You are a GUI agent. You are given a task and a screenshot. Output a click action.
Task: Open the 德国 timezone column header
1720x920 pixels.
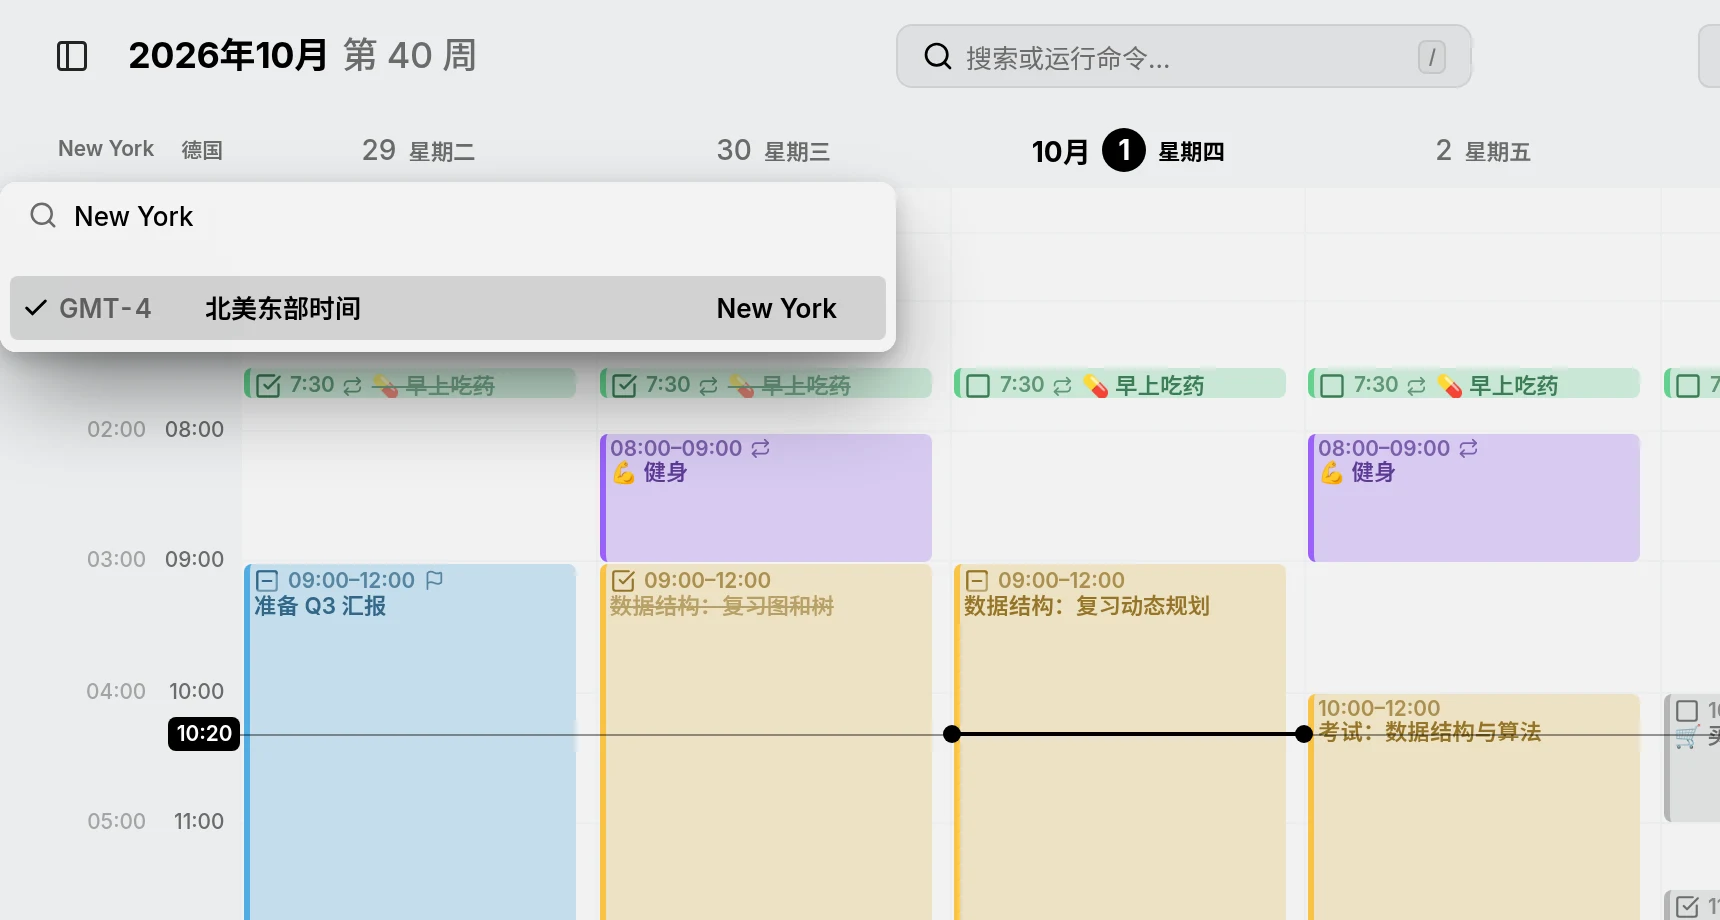[202, 150]
